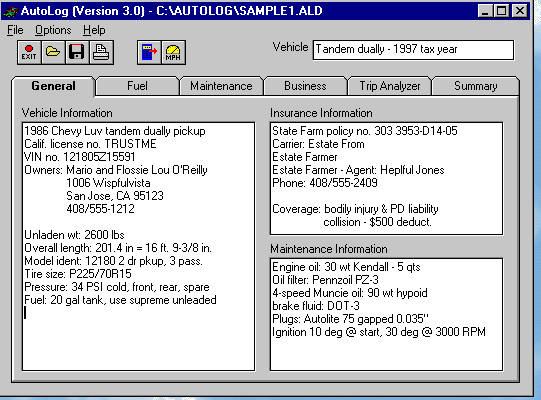541x400 pixels.
Task: Click the '4-speed Muncie oil: 90 wt hypoid' line
Action: click(x=350, y=293)
